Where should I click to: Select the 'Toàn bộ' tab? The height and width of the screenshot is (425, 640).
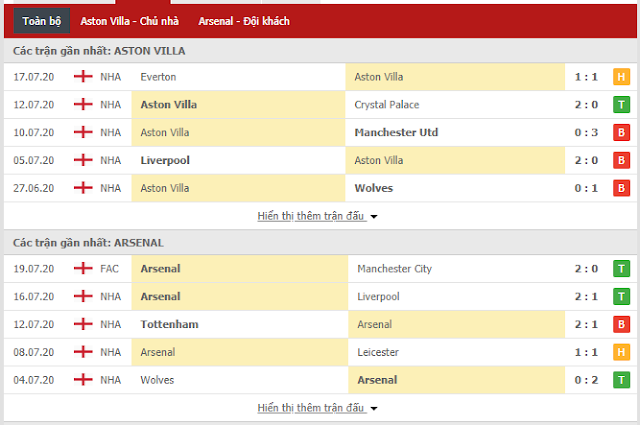tap(42, 21)
